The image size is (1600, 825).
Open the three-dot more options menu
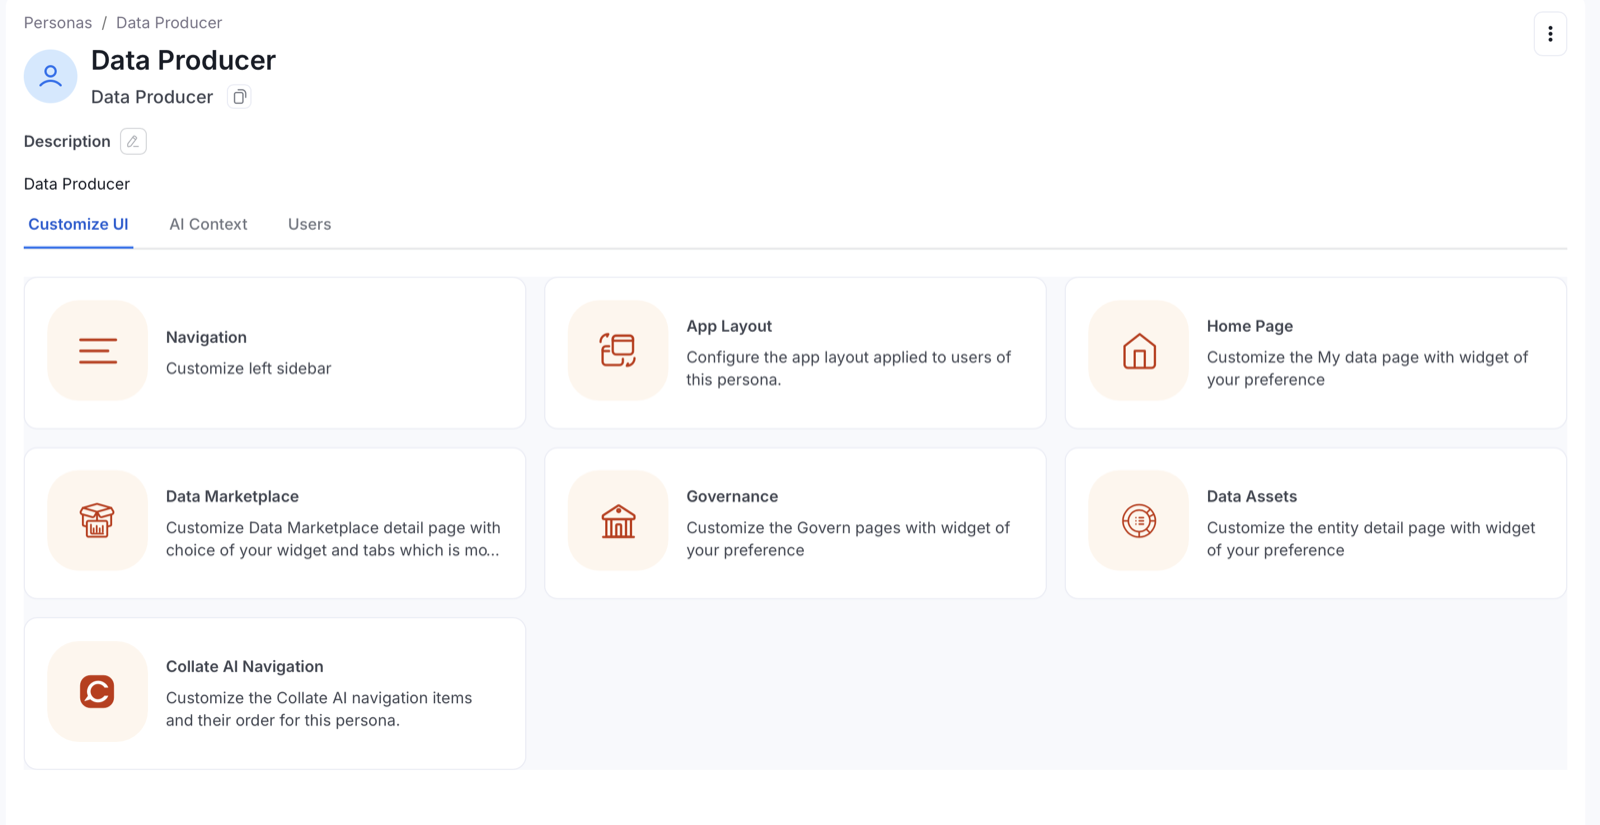(x=1550, y=34)
